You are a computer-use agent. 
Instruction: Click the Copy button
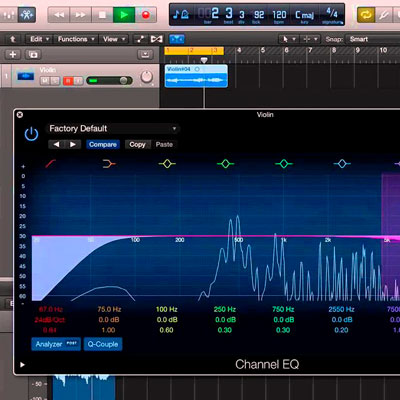pyautogui.click(x=137, y=144)
